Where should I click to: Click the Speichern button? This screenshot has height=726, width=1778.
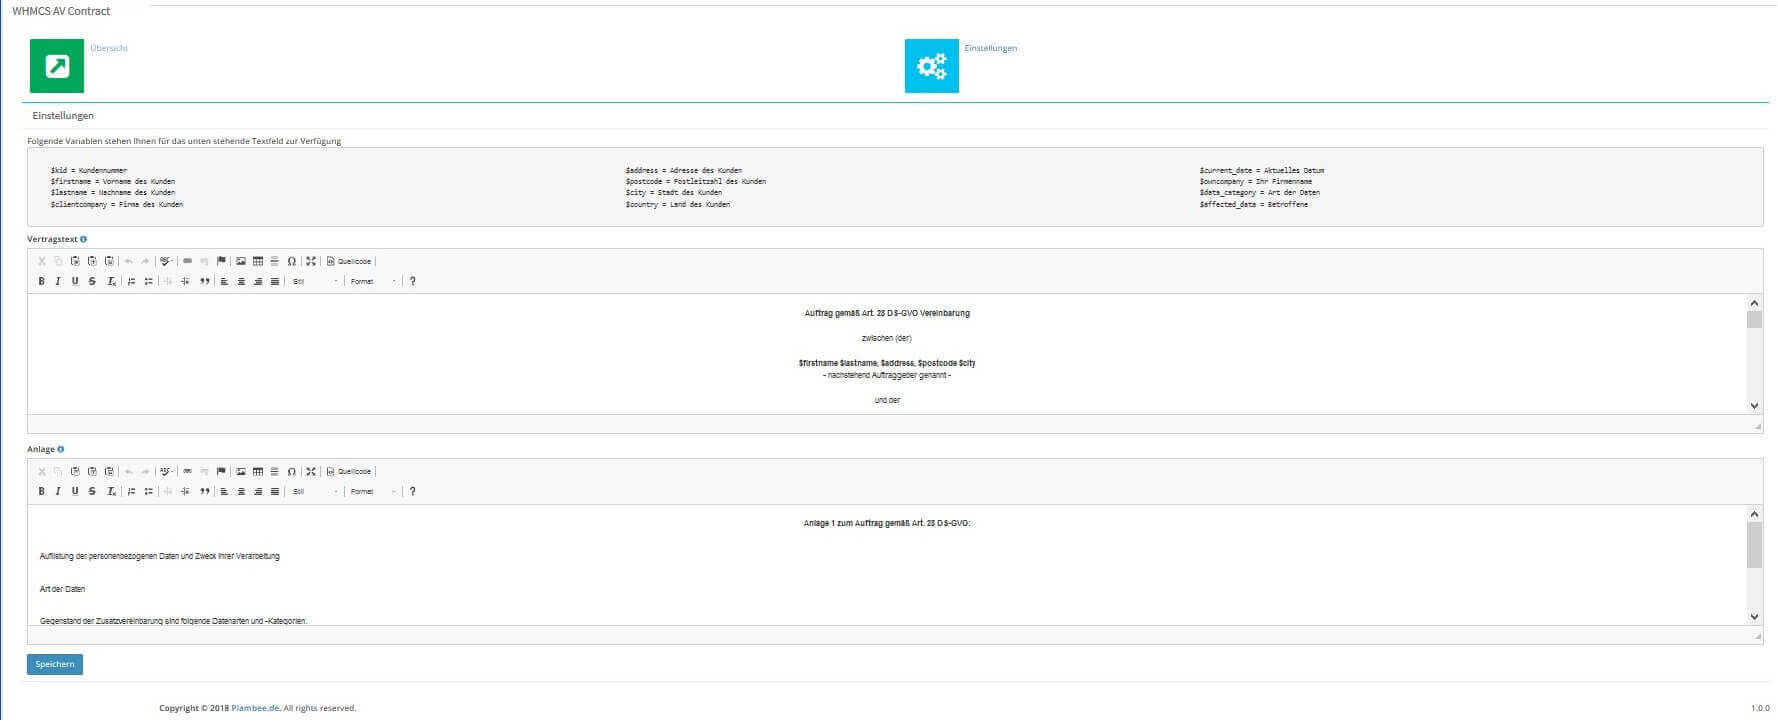tap(55, 665)
